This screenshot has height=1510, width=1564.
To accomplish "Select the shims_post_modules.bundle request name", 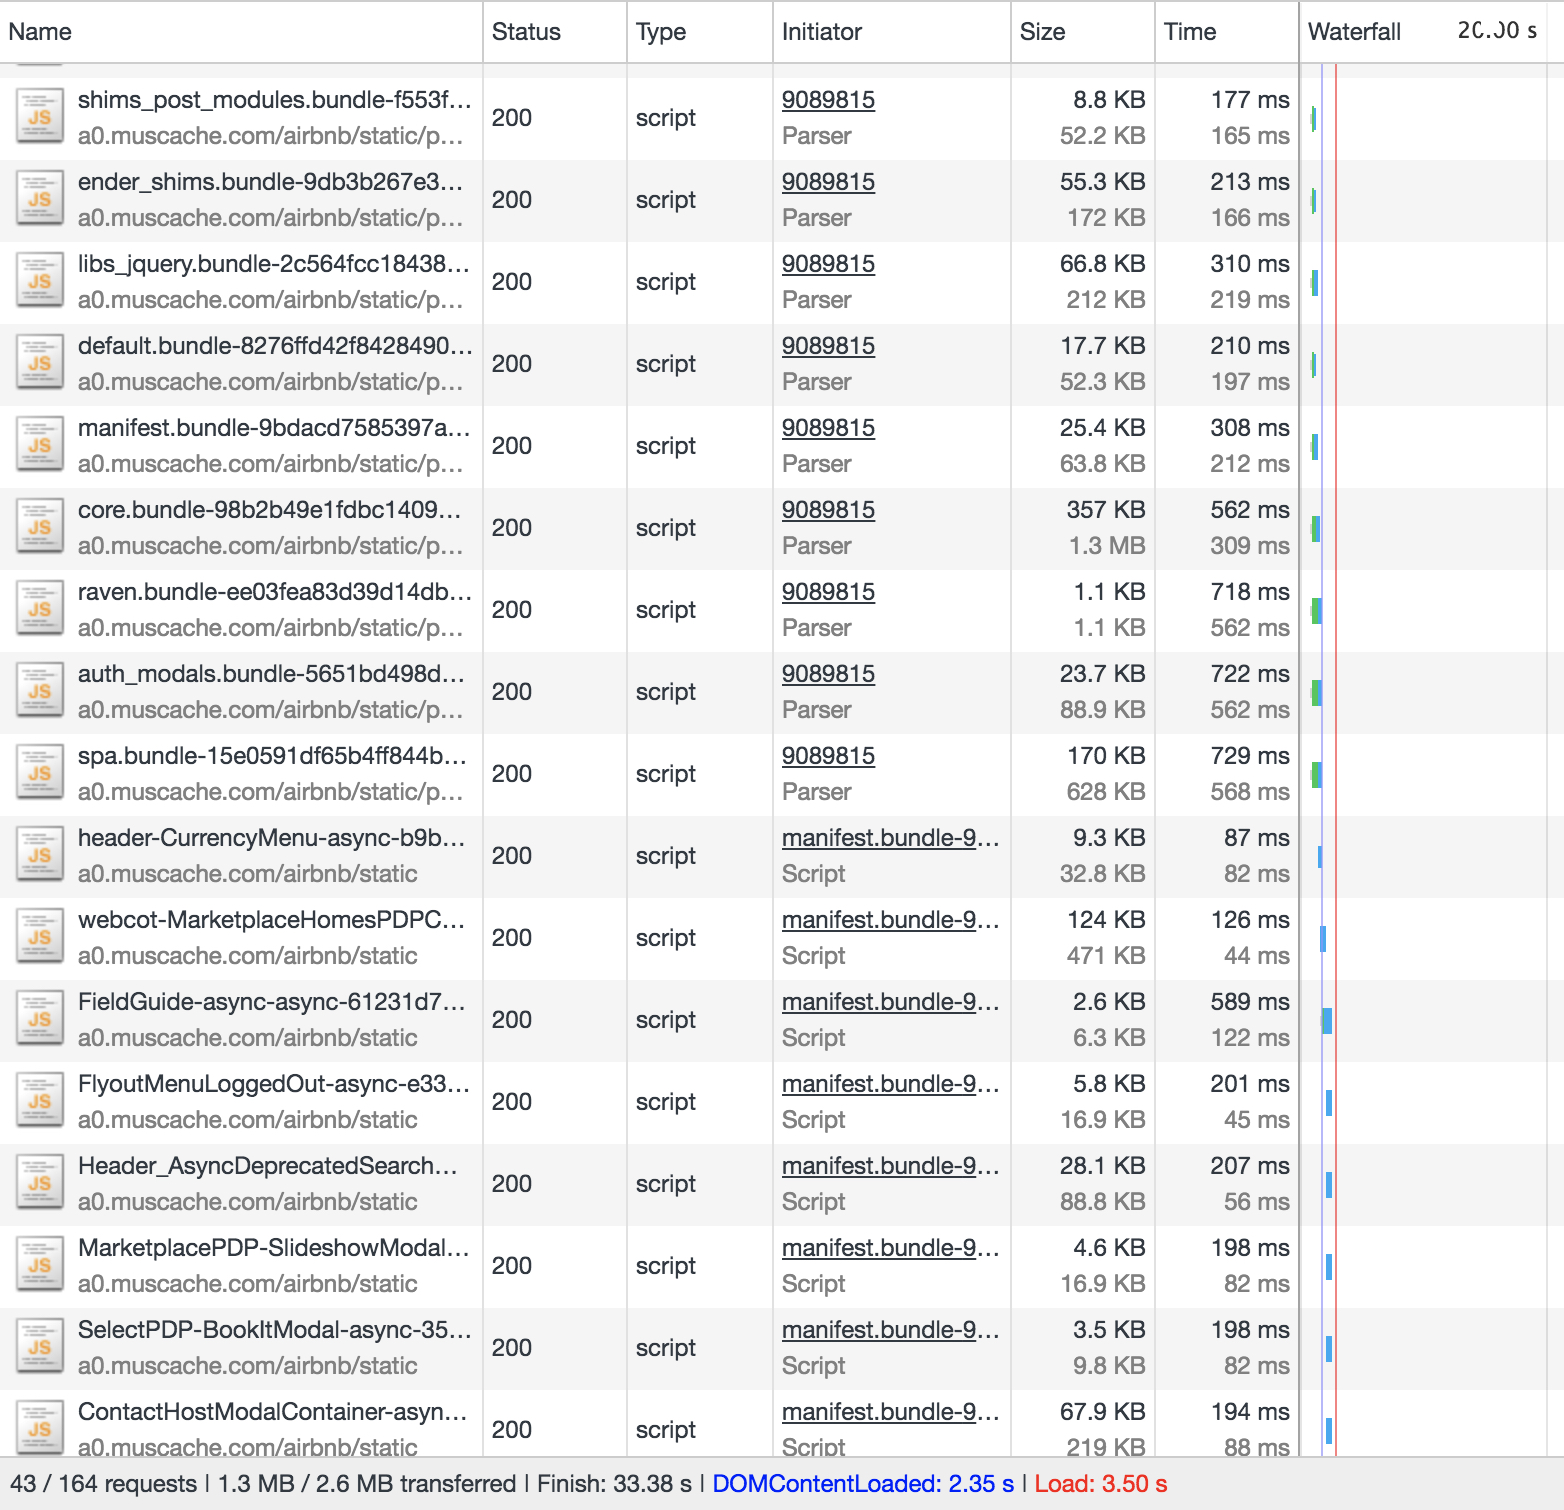I will point(274,100).
